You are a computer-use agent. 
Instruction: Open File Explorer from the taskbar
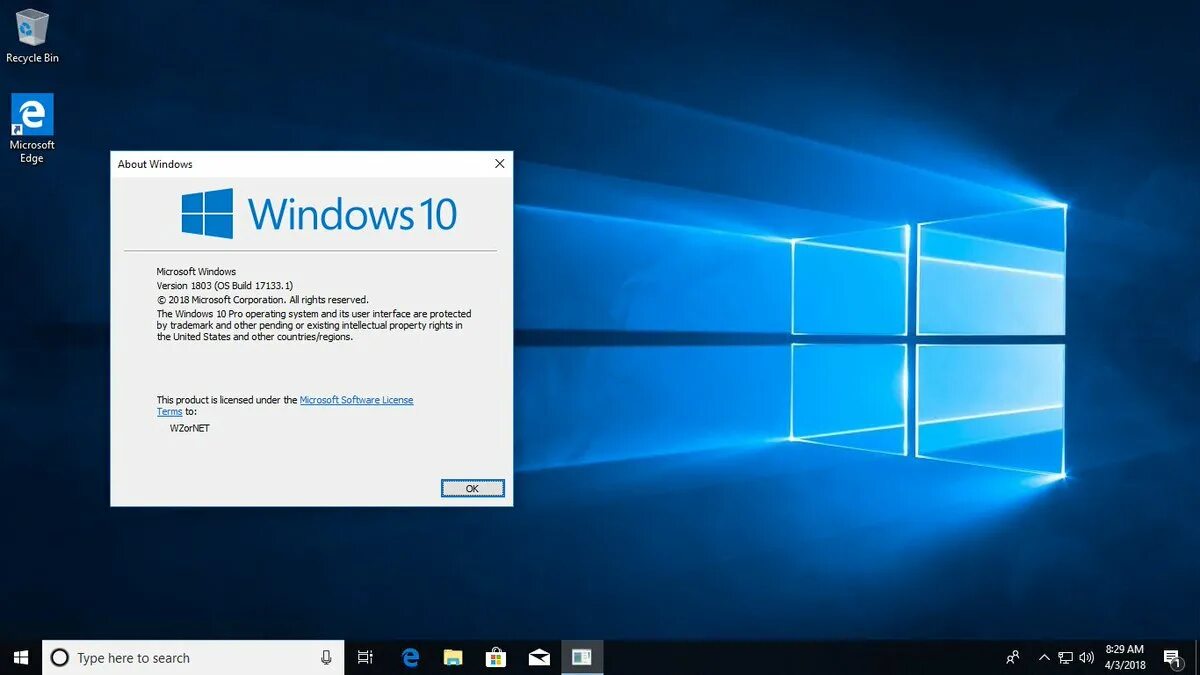click(x=453, y=657)
